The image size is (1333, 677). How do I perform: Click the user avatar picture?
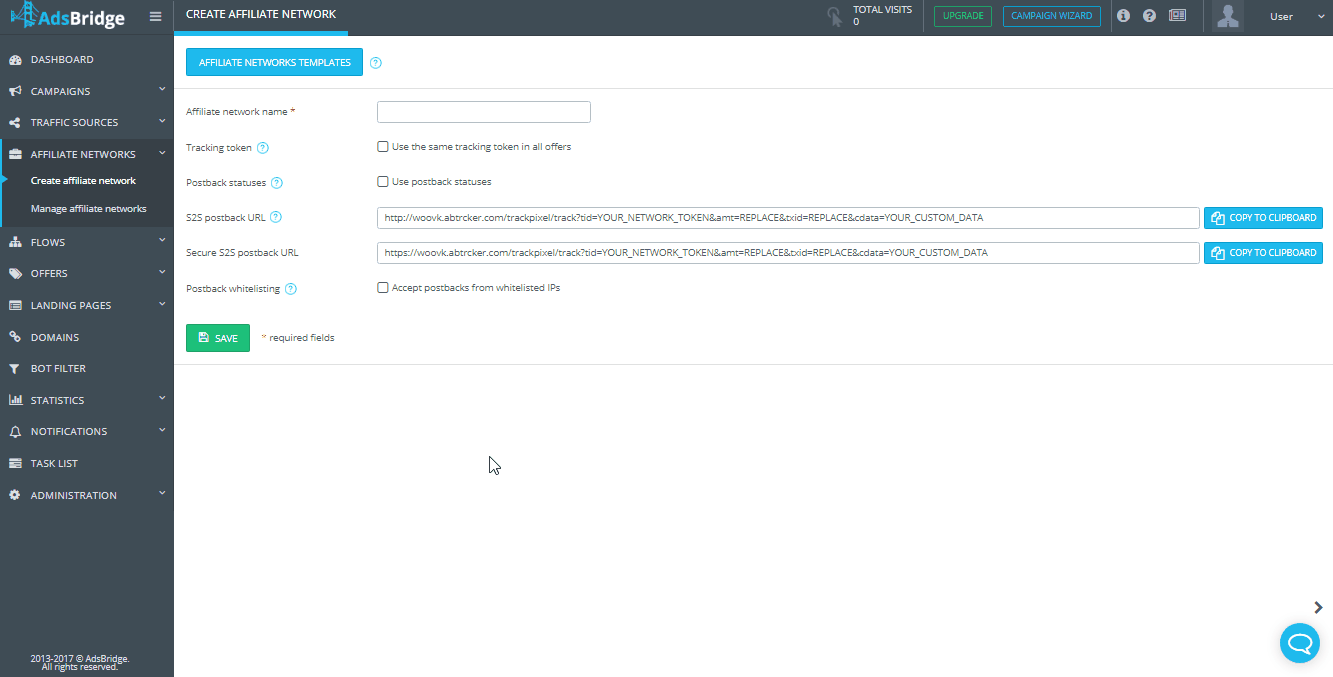1228,16
